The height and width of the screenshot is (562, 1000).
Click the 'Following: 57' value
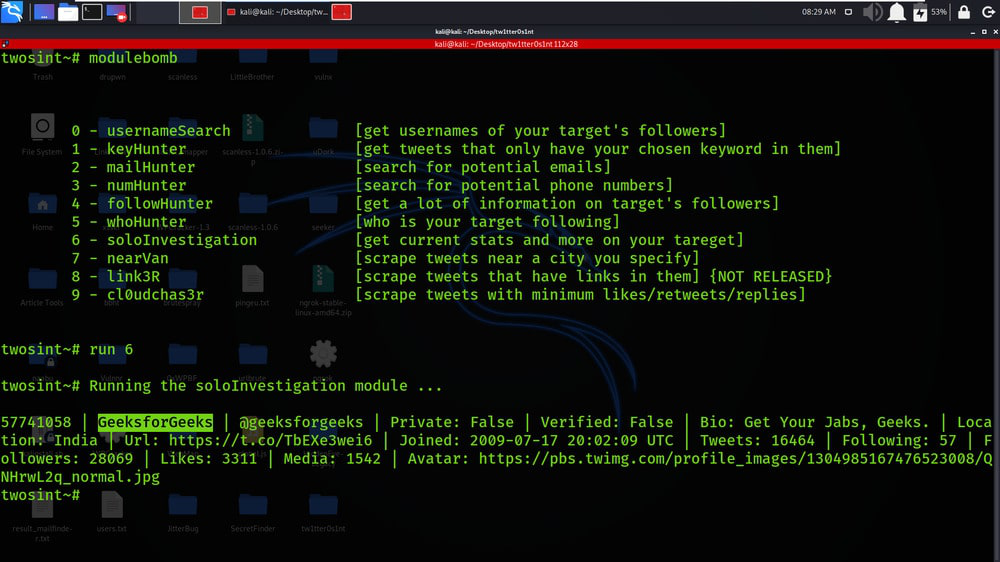point(899,441)
